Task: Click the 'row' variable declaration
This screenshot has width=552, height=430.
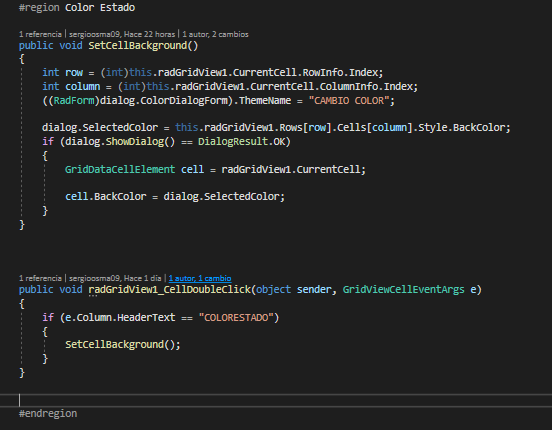Action: (74, 73)
